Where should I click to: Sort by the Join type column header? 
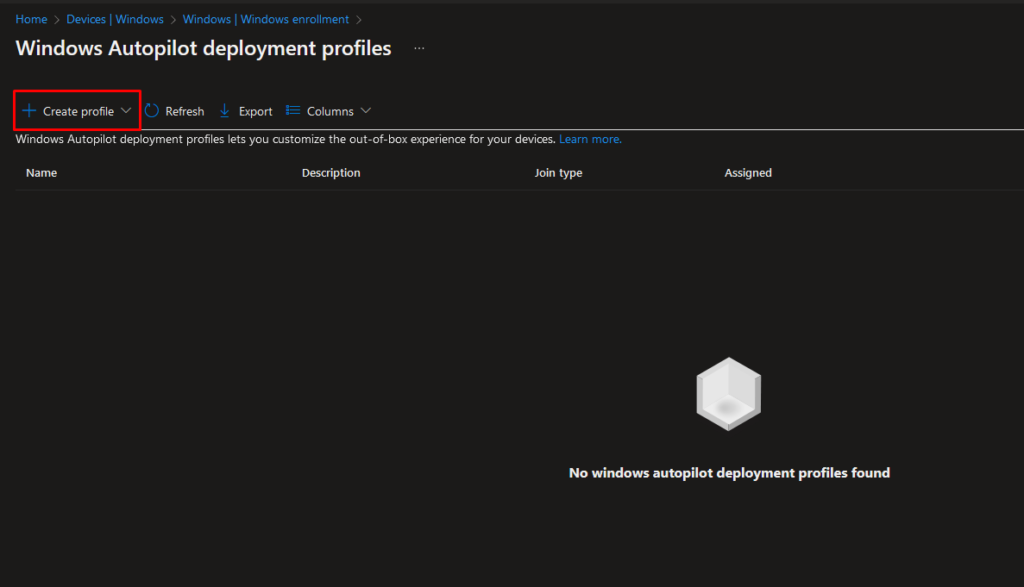coord(558,173)
